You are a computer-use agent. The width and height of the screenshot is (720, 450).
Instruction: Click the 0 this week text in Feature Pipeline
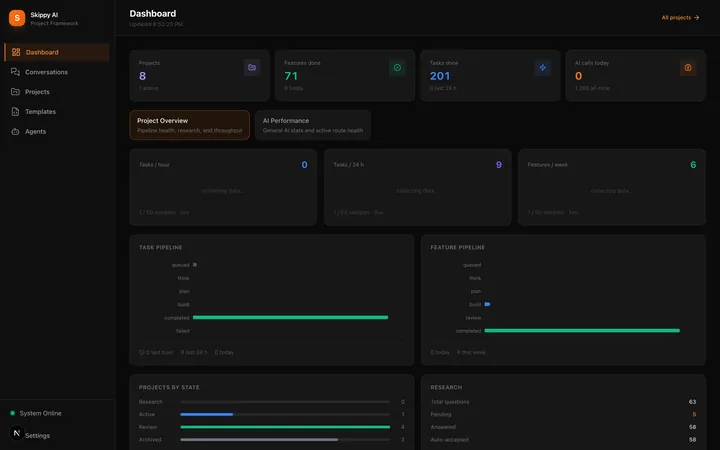click(x=471, y=352)
